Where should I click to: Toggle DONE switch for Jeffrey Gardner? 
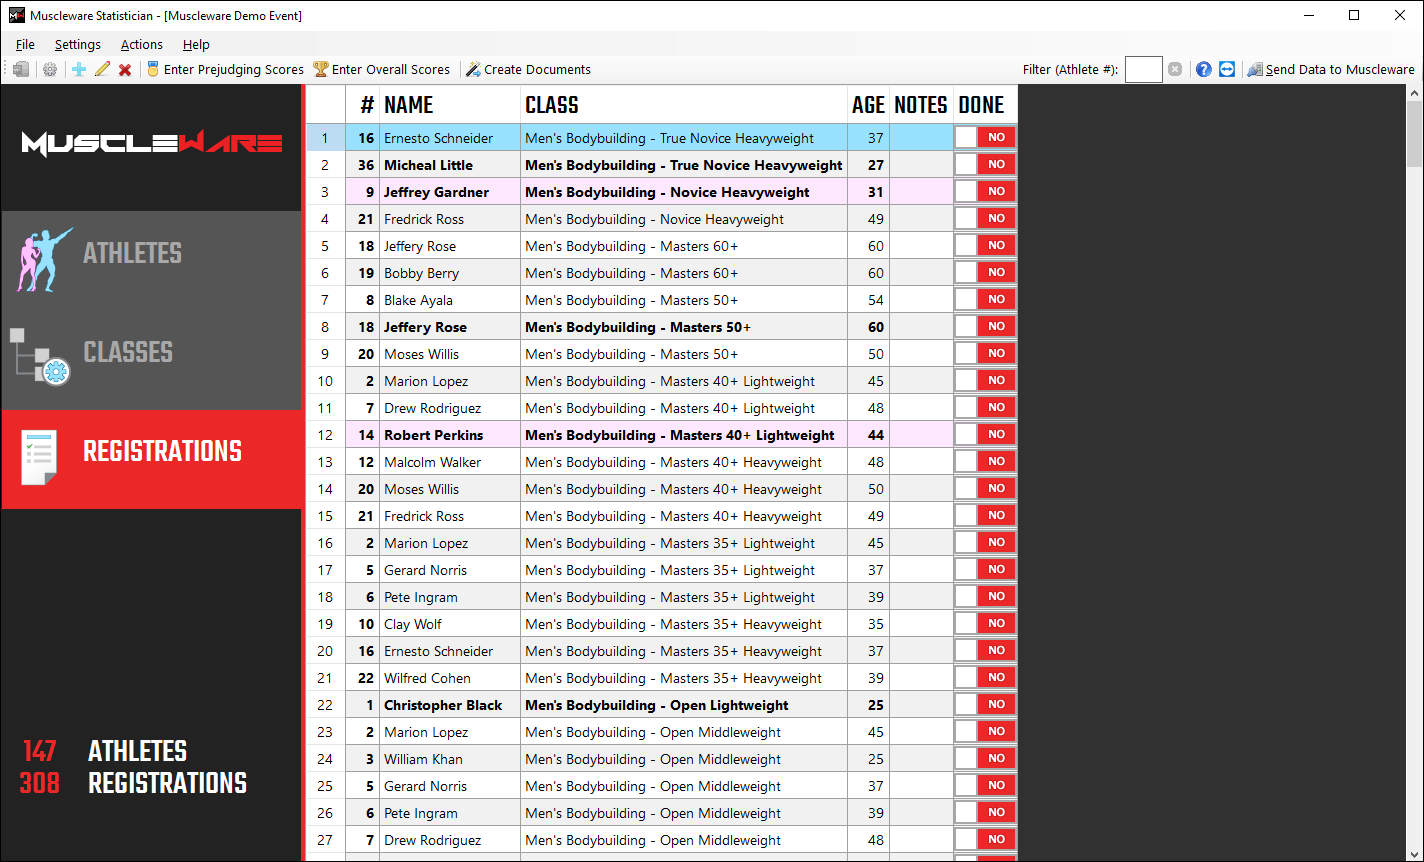(x=985, y=192)
